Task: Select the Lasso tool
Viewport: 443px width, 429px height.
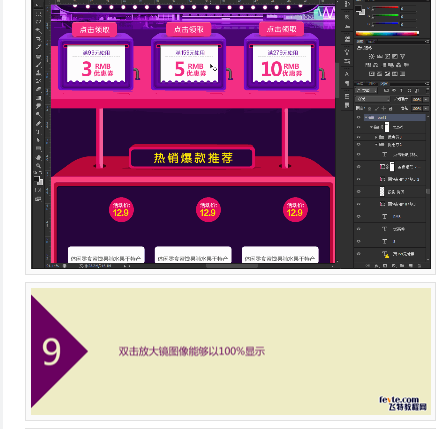Action: point(39,22)
